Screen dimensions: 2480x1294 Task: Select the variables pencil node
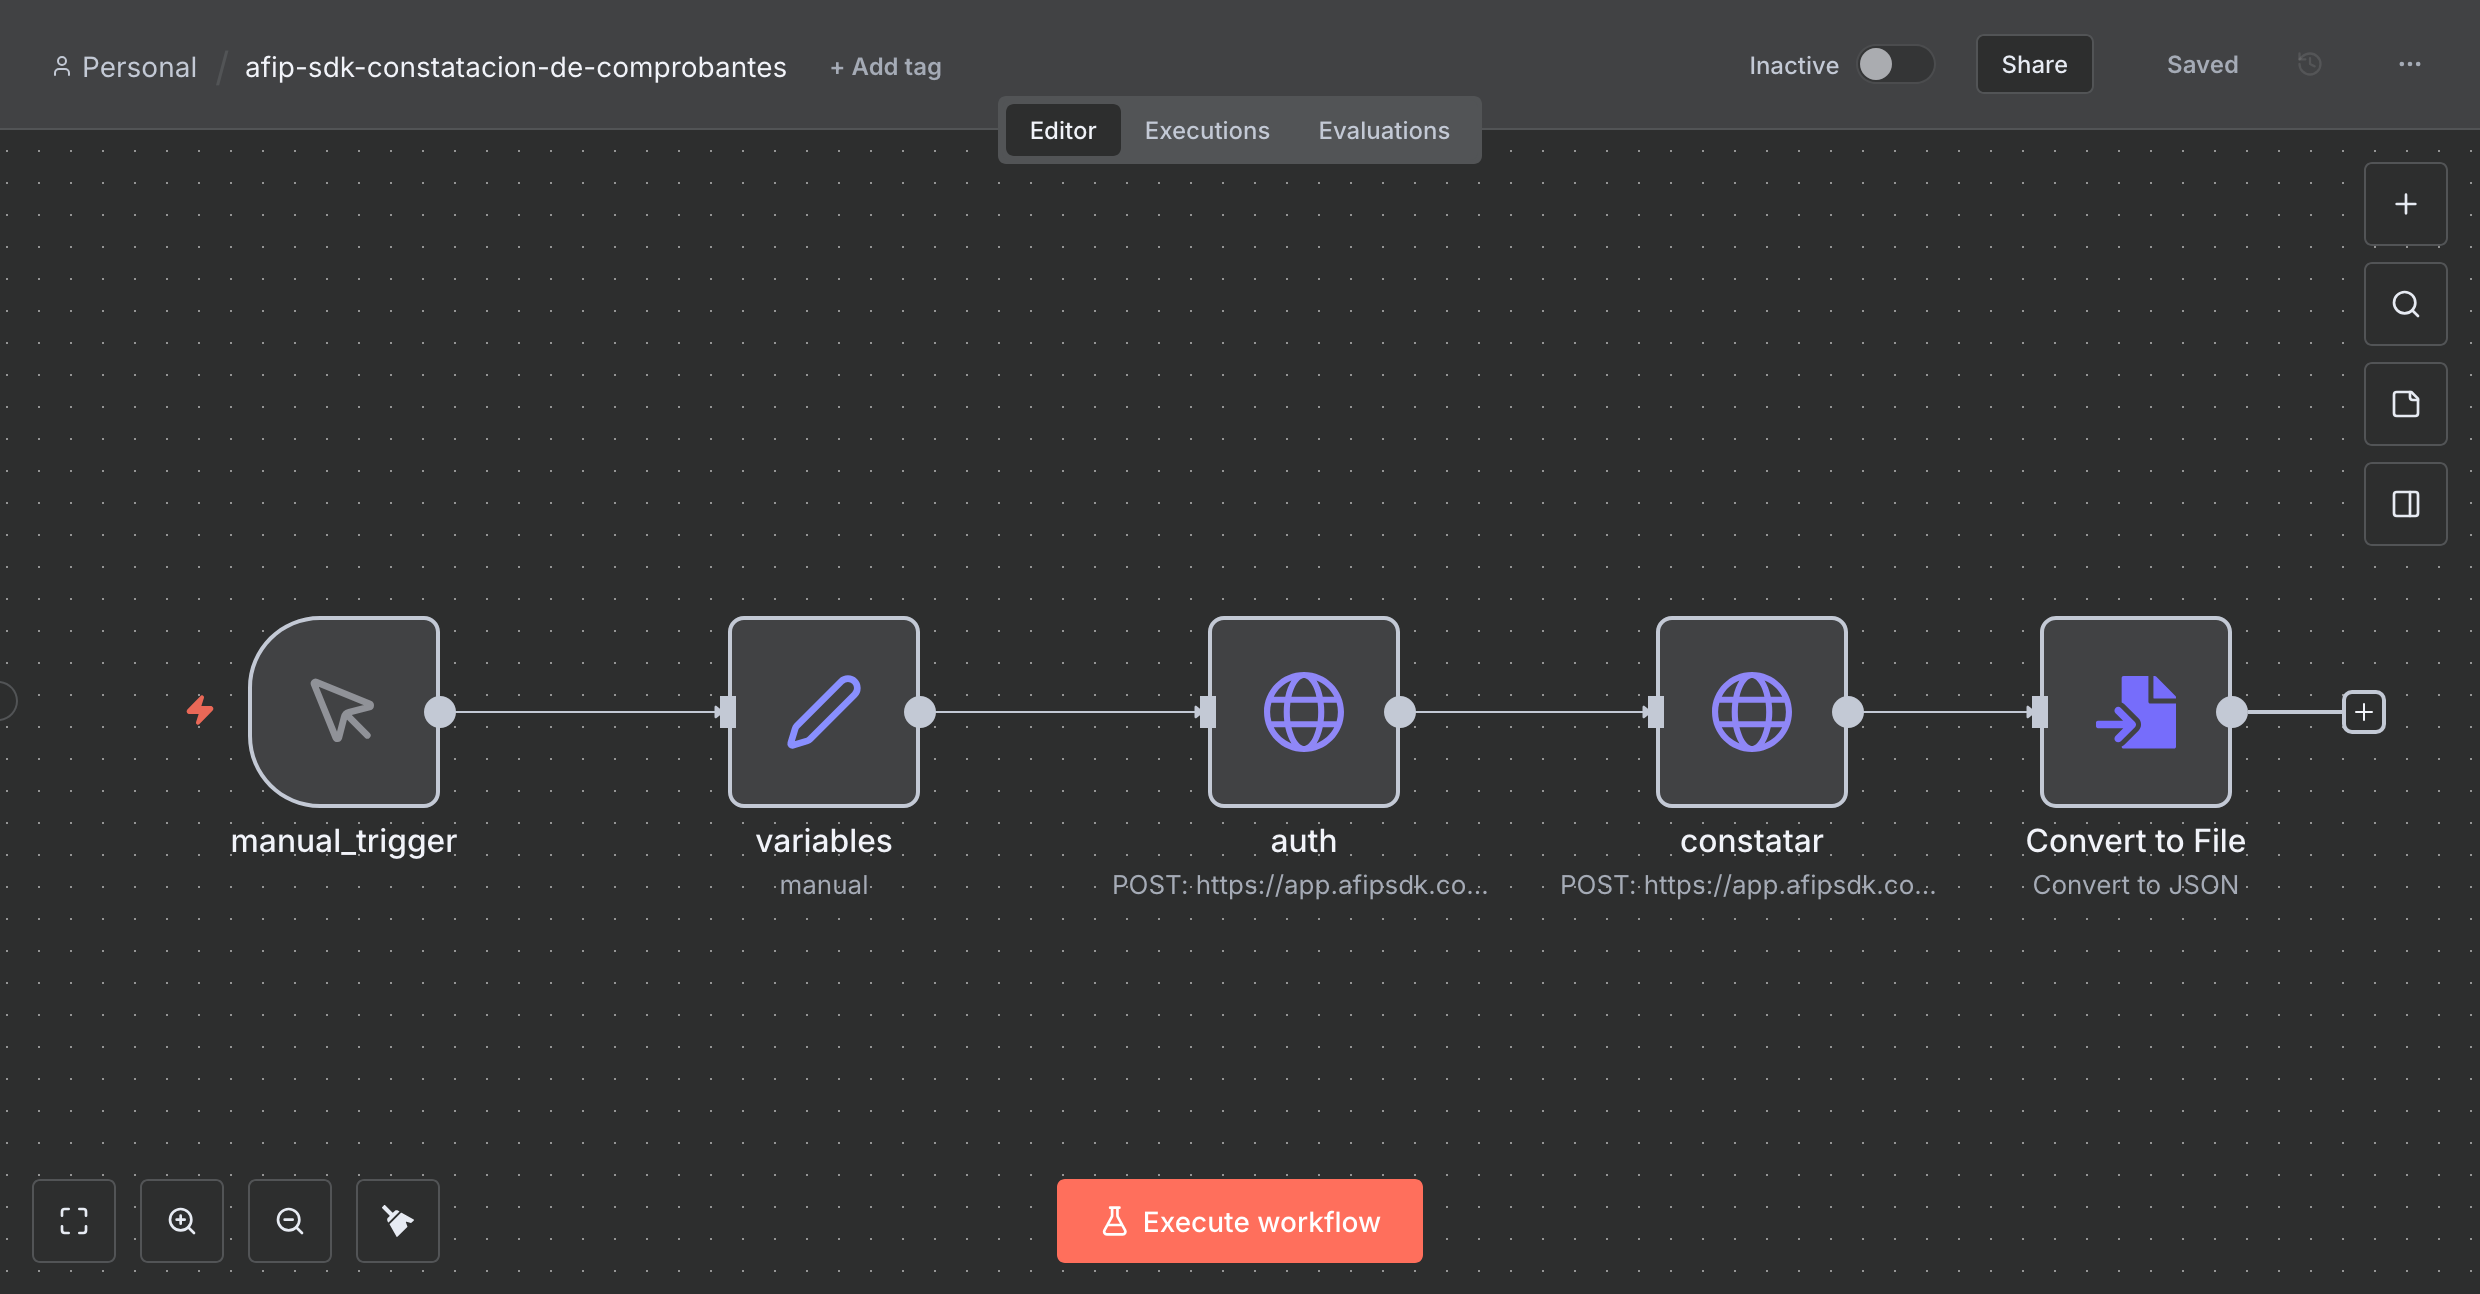(823, 711)
